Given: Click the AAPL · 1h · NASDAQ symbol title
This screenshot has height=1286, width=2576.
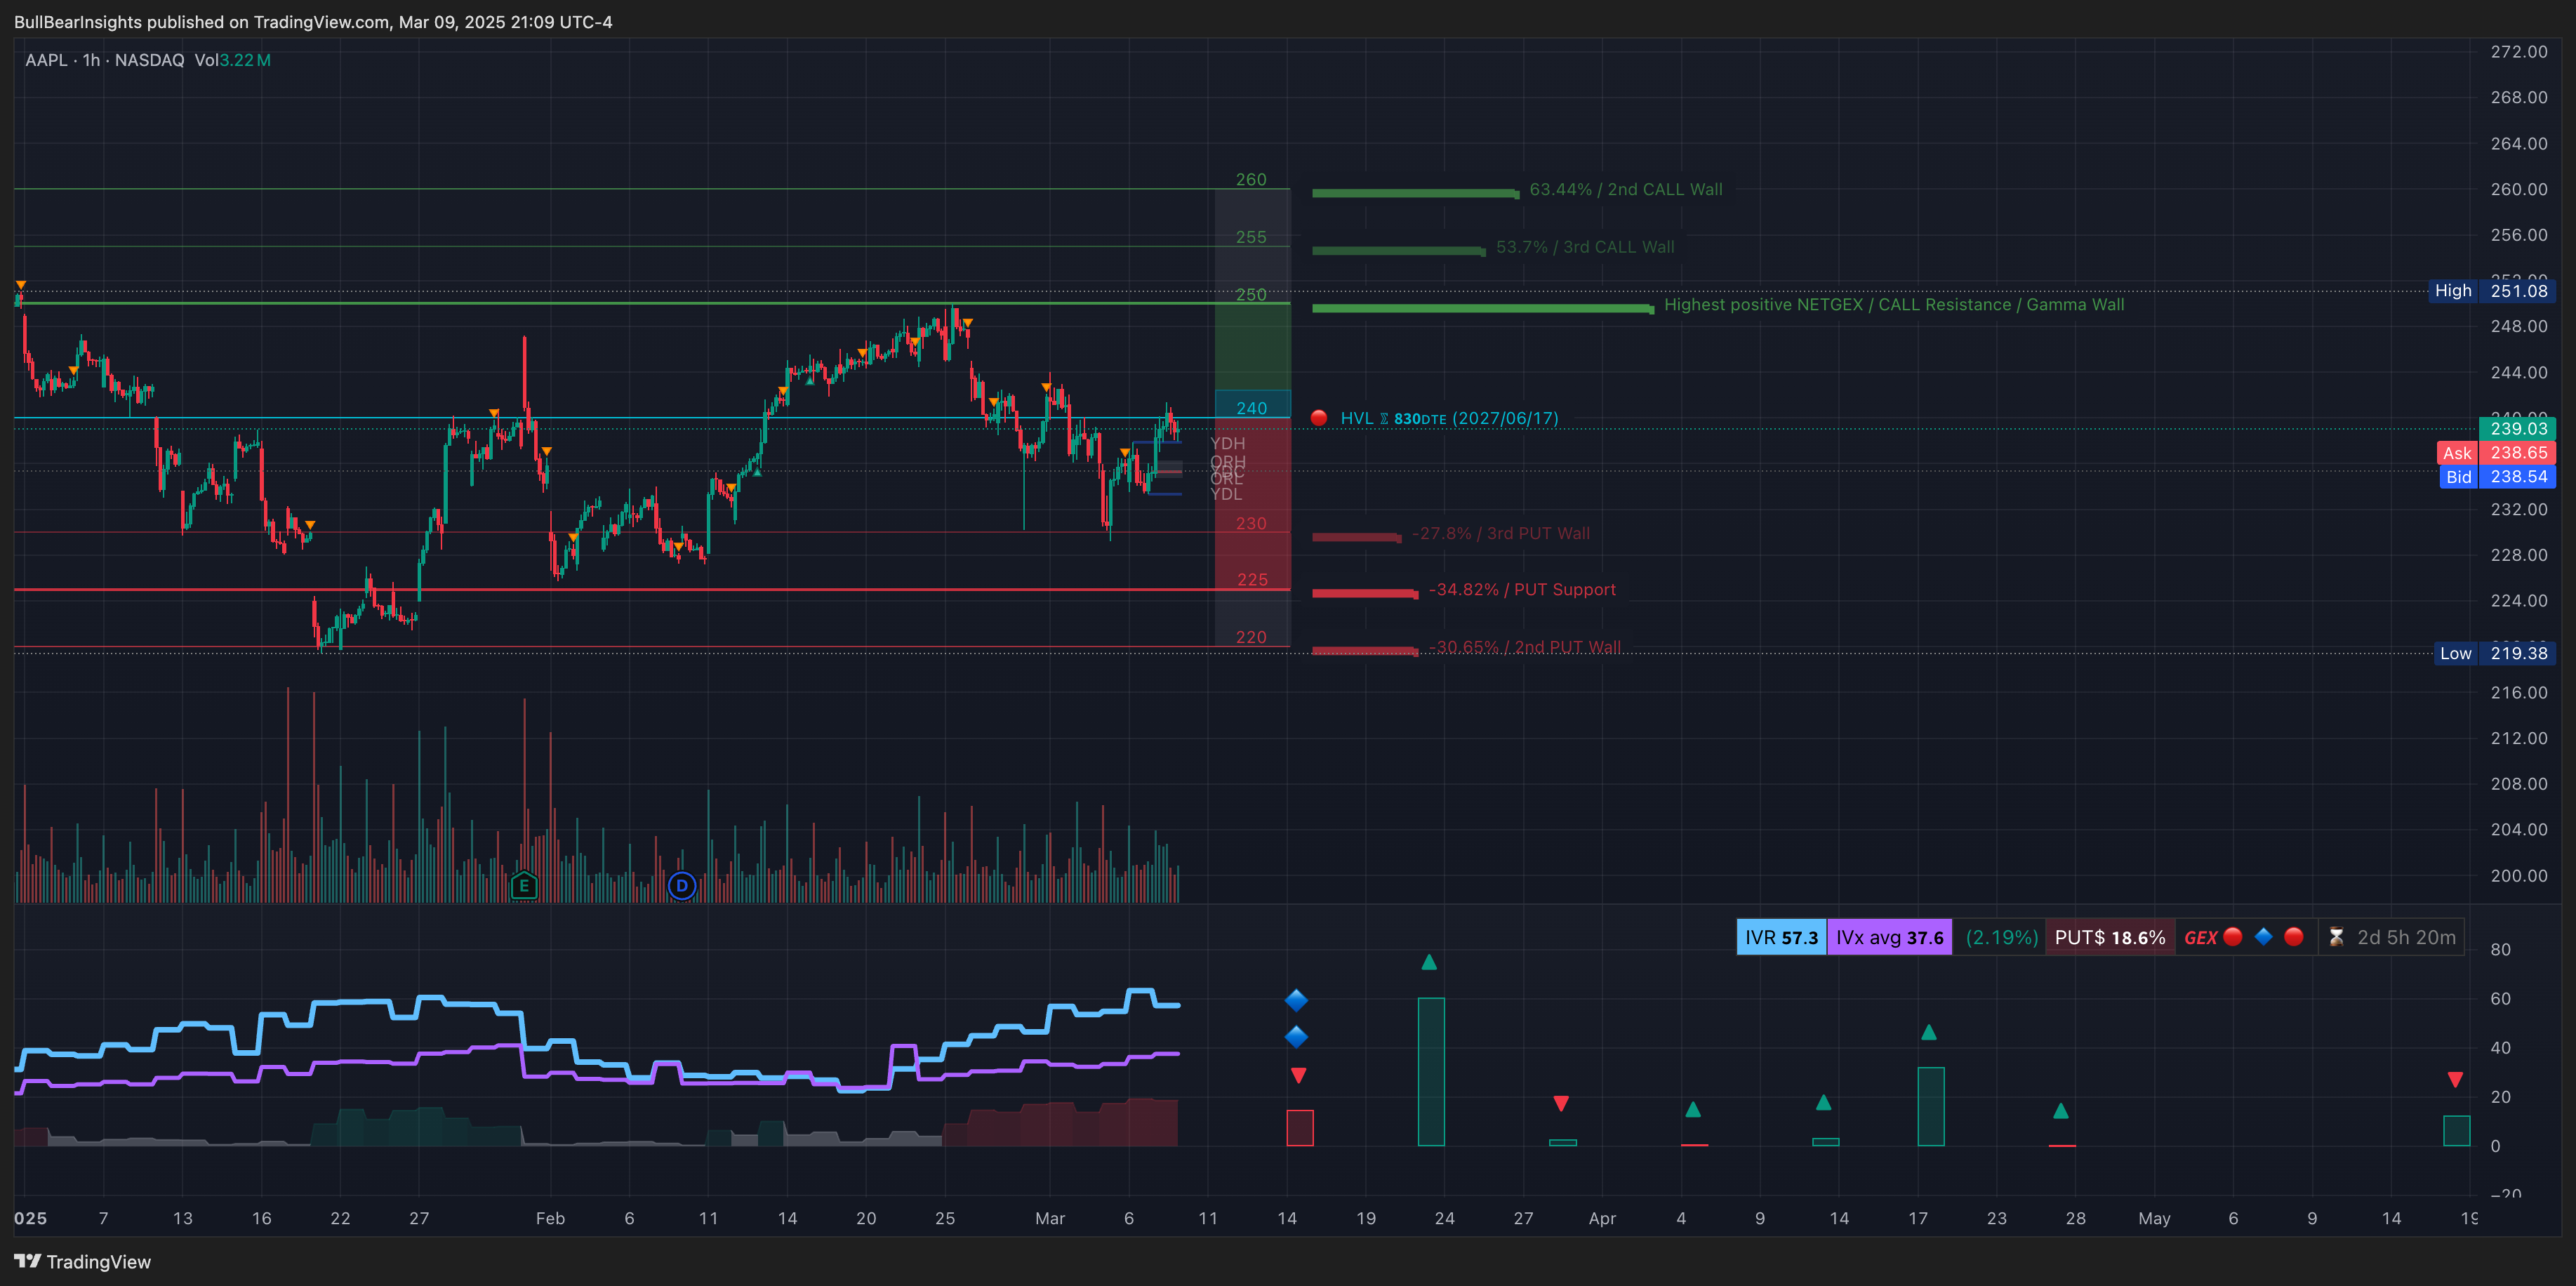Looking at the screenshot, I should click(x=105, y=60).
